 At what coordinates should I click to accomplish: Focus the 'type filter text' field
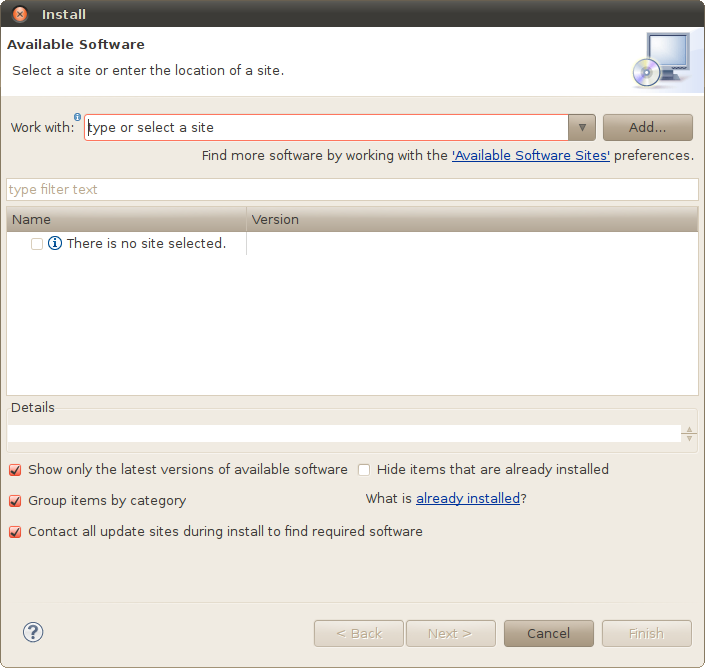point(352,190)
